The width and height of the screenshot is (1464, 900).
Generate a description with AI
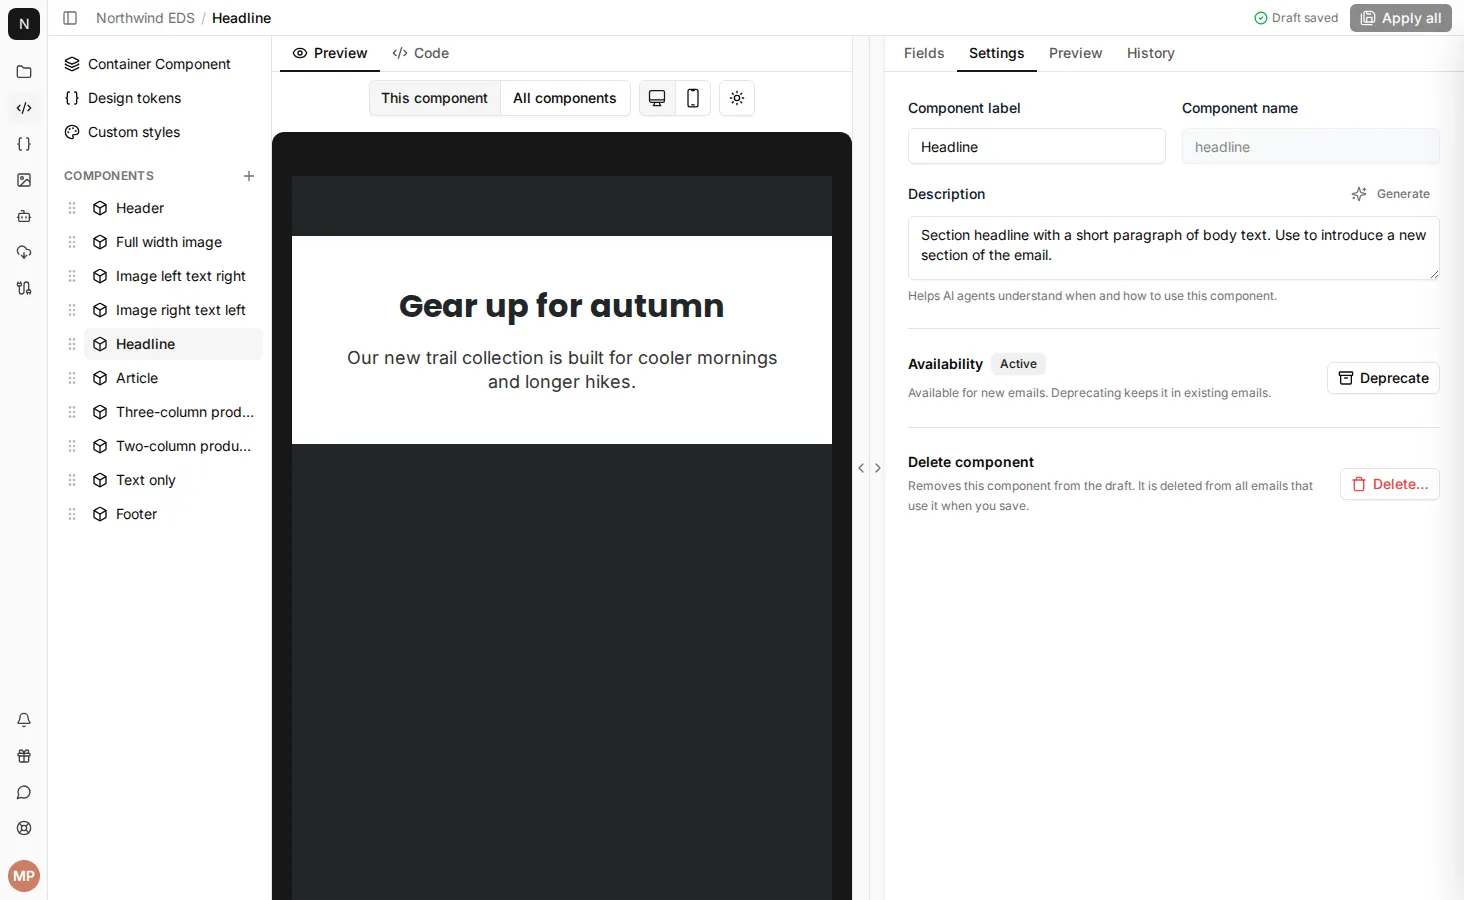click(1390, 194)
